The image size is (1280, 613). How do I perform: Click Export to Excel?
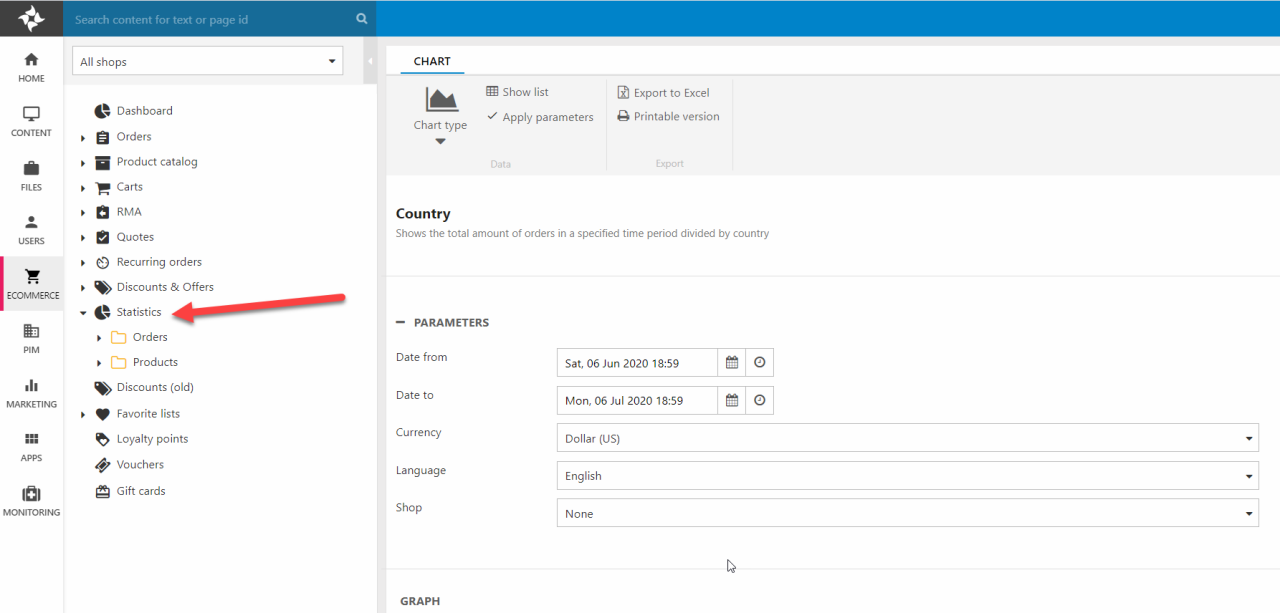coord(664,92)
